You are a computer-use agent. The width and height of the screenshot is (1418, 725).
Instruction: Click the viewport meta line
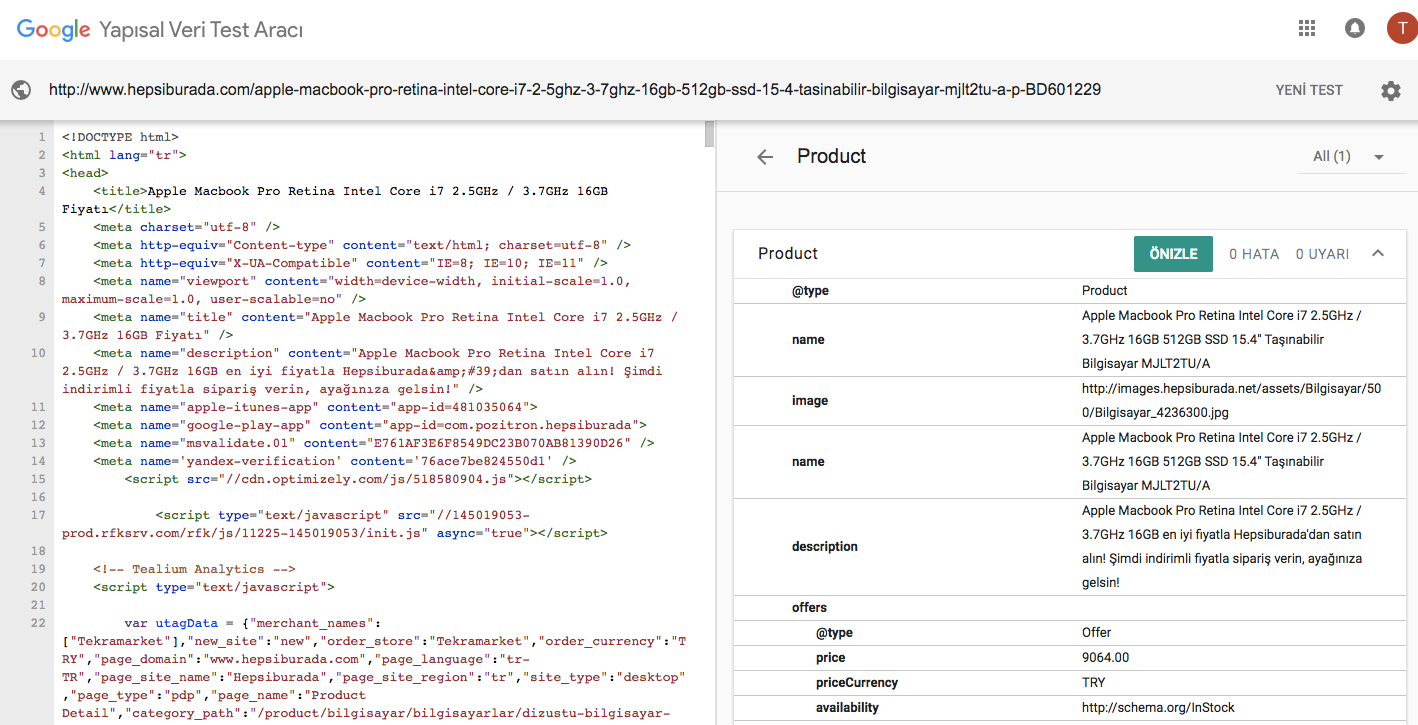click(x=346, y=290)
